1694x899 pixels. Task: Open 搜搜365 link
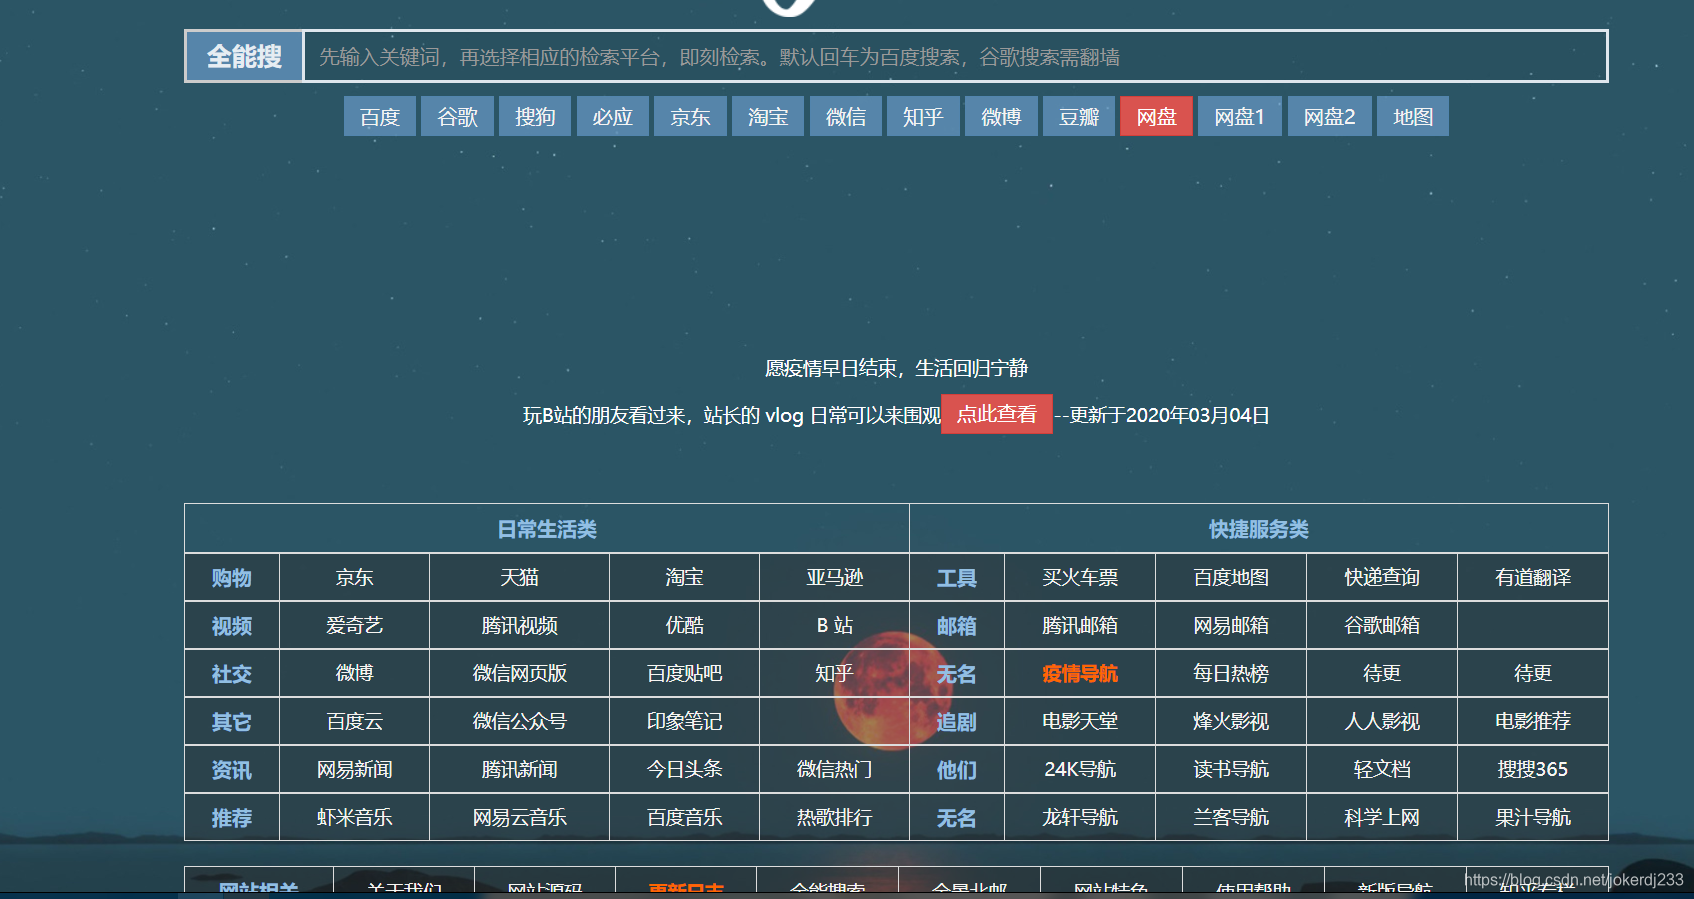1533,769
